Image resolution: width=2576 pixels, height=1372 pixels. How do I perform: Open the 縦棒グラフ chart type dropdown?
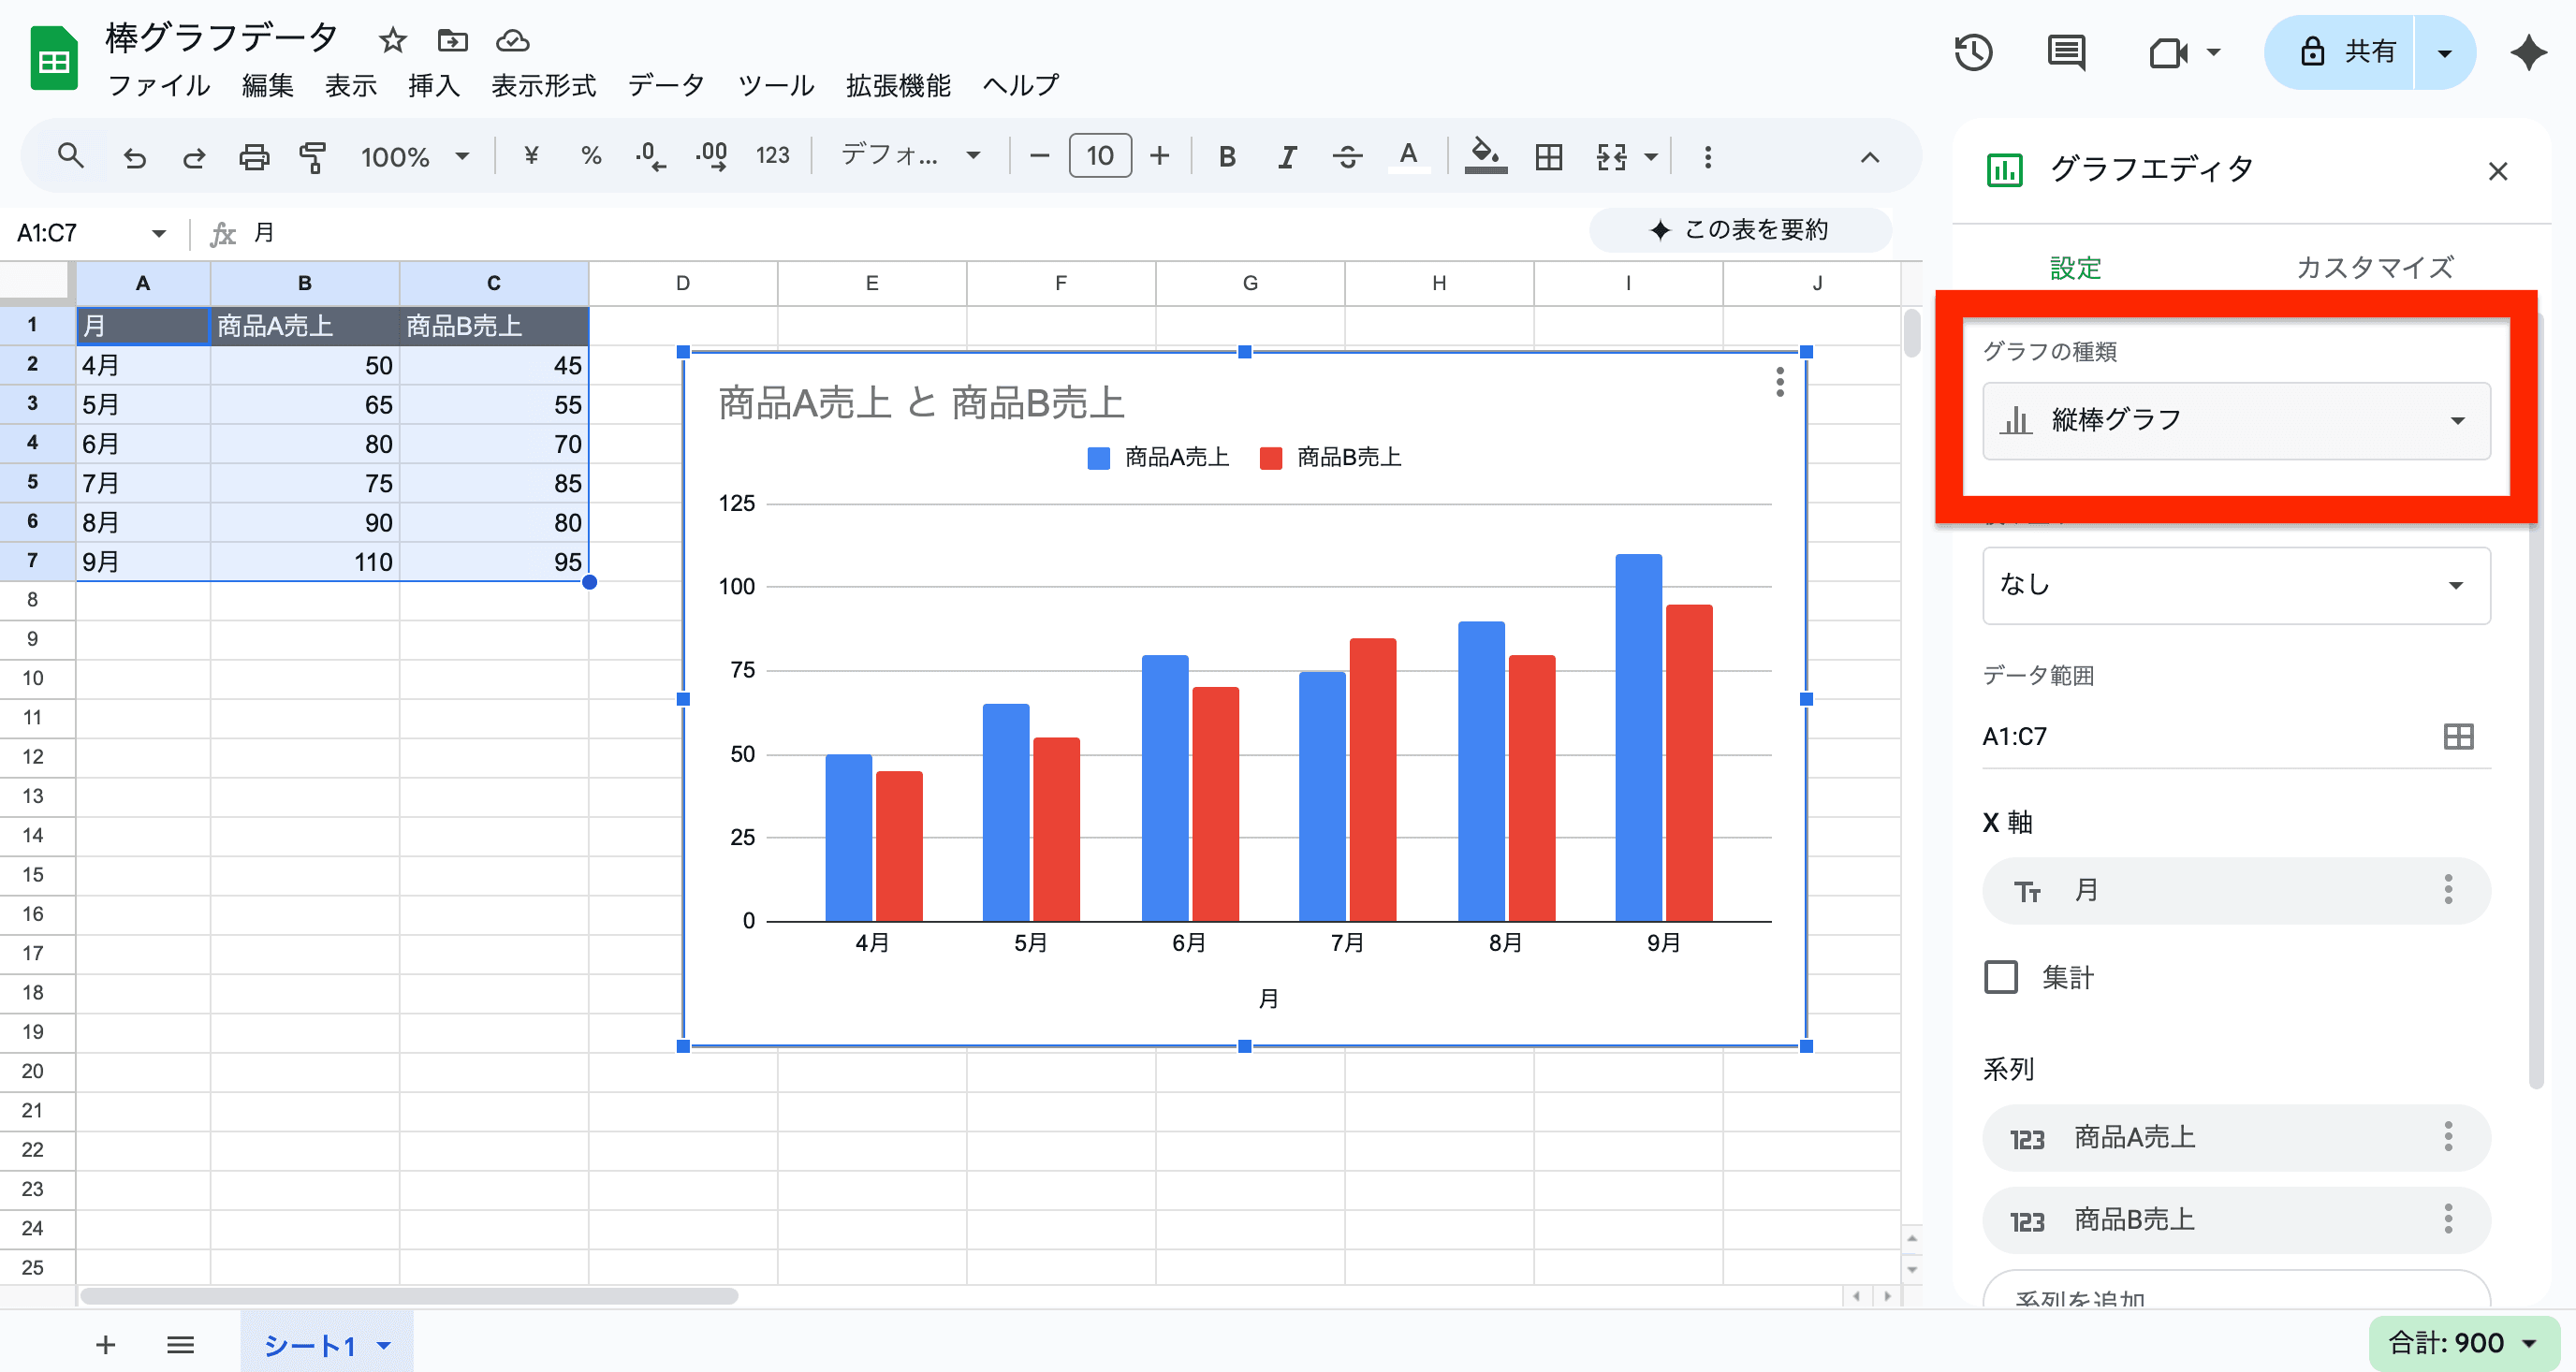[x=2236, y=421]
